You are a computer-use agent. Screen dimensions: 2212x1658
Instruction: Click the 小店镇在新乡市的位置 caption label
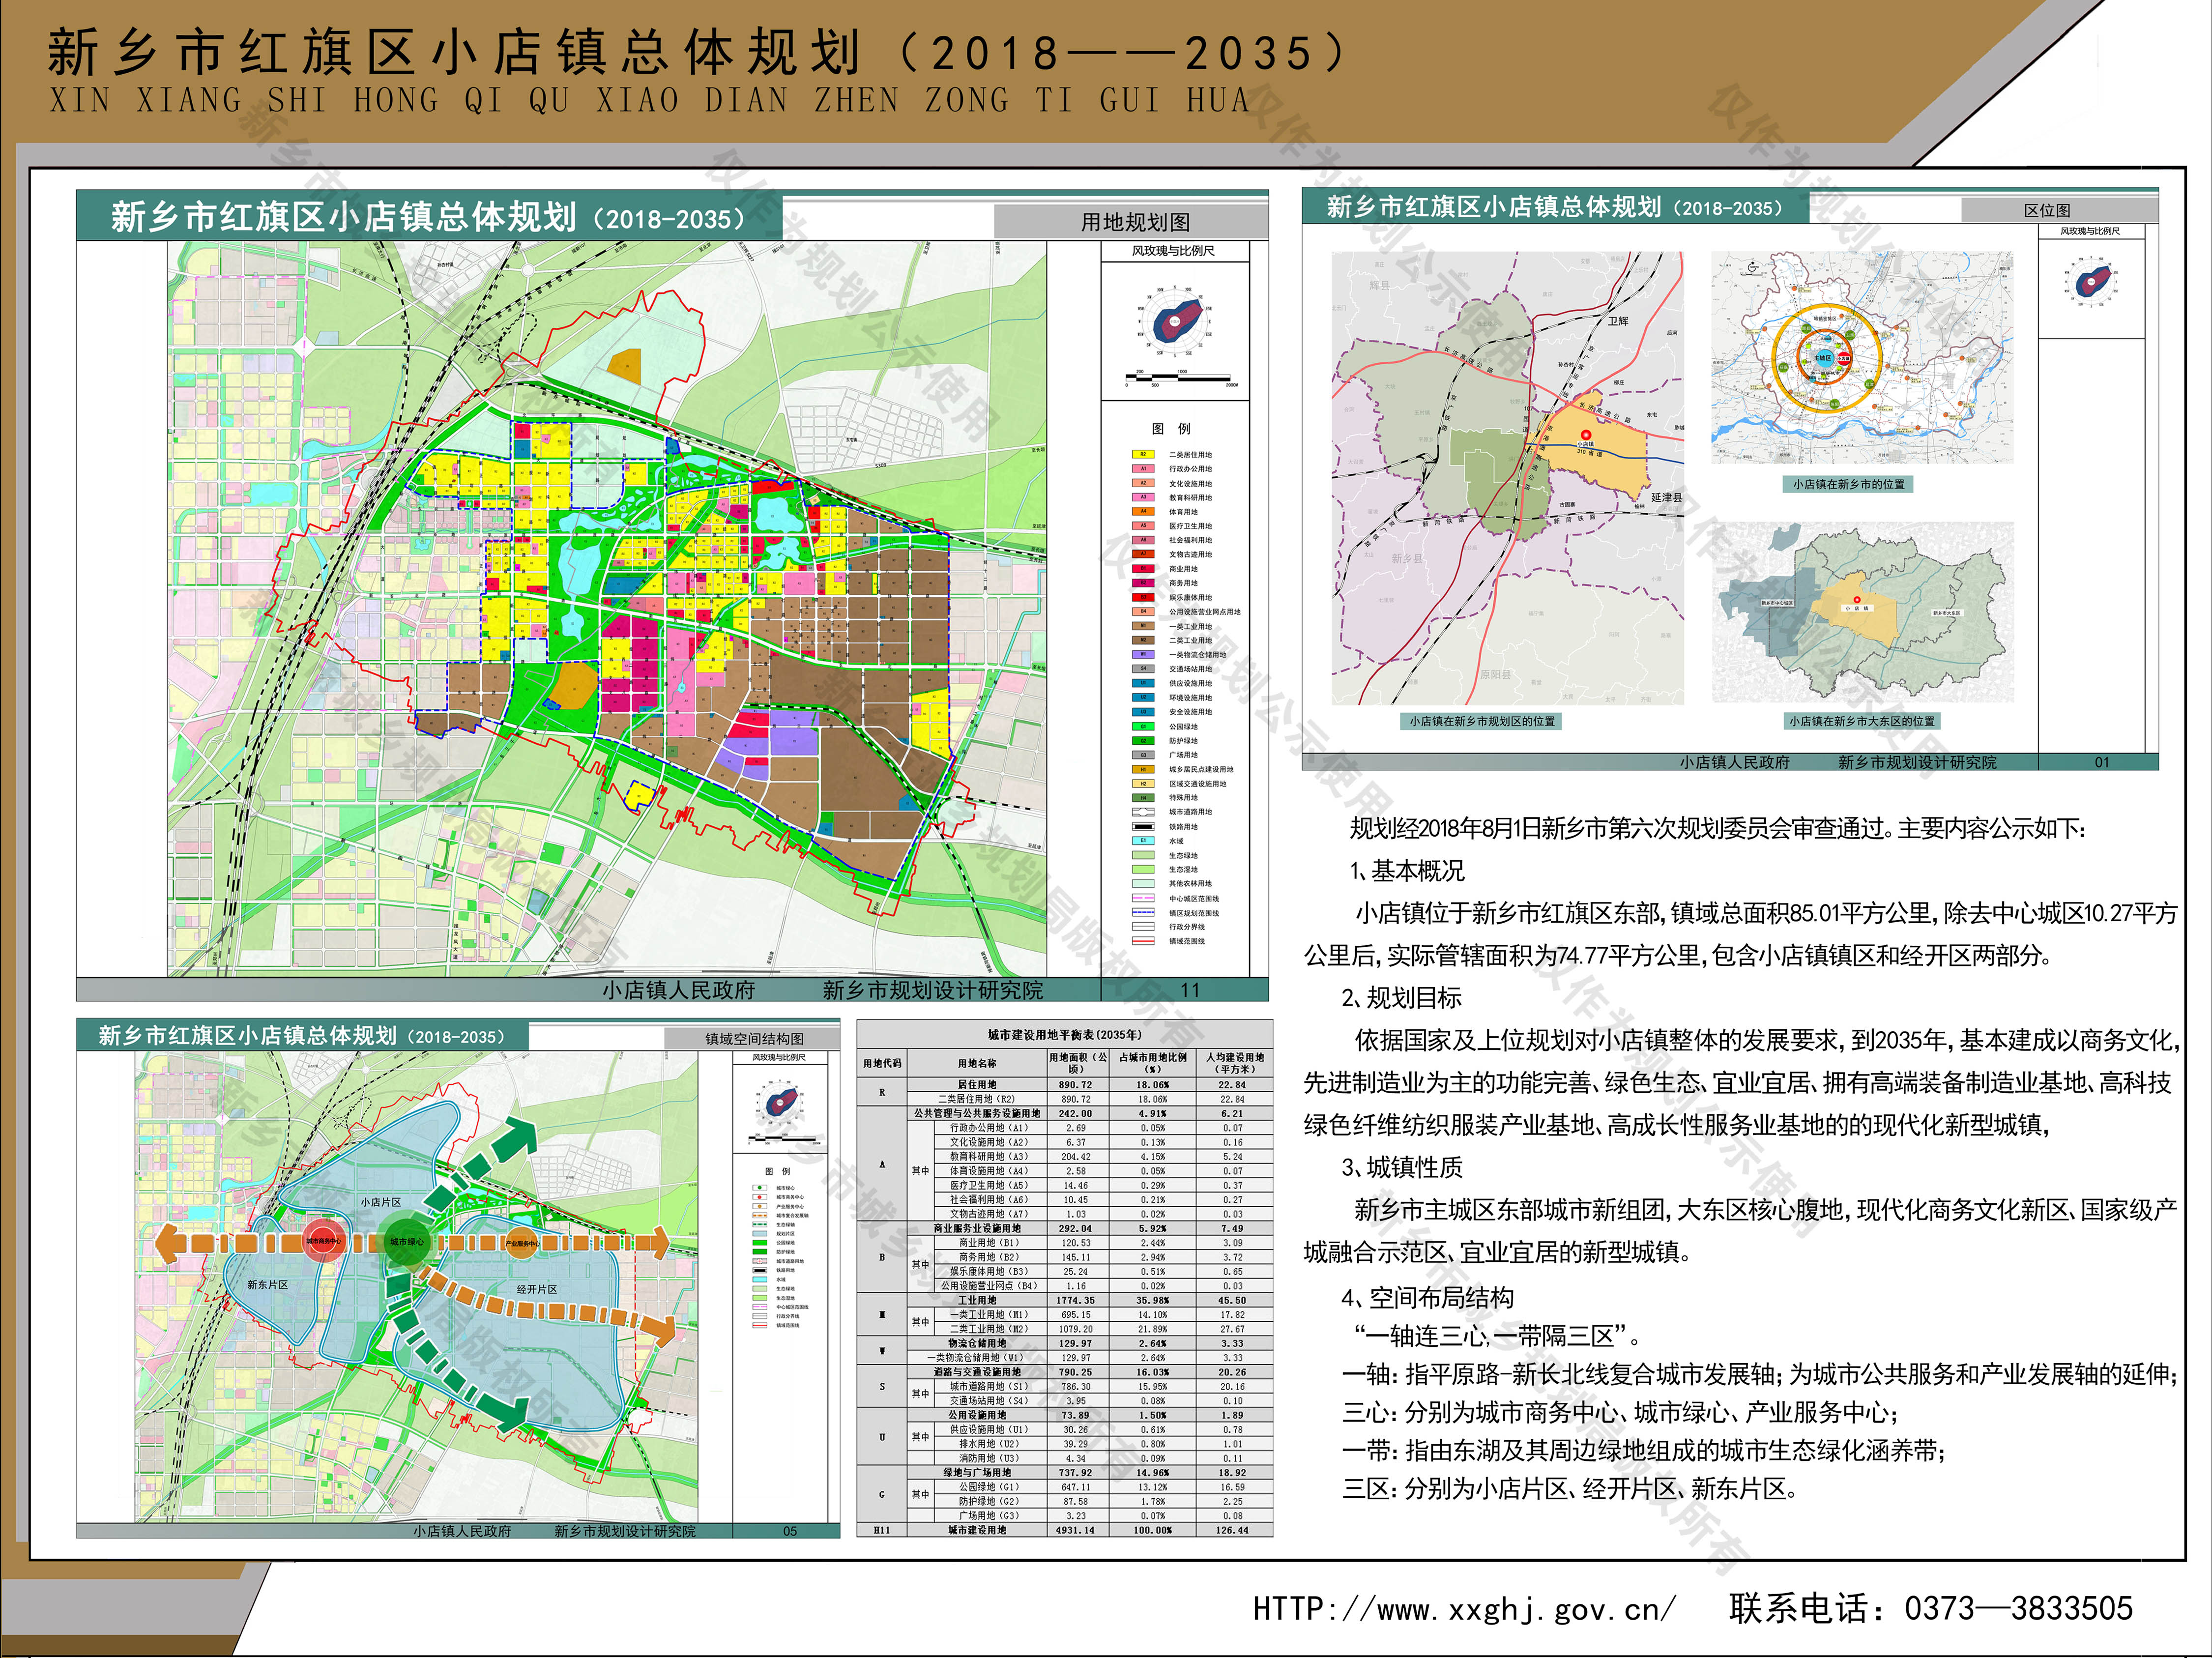coord(1848,484)
